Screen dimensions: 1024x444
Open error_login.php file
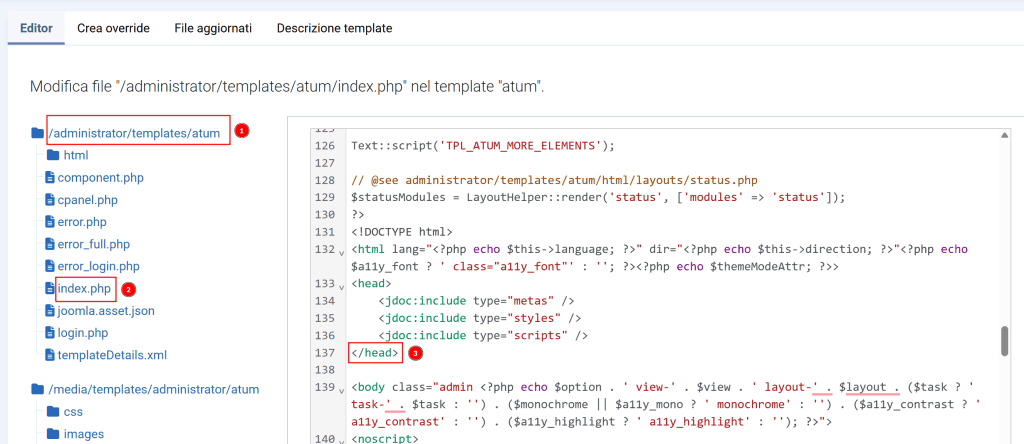tap(99, 266)
